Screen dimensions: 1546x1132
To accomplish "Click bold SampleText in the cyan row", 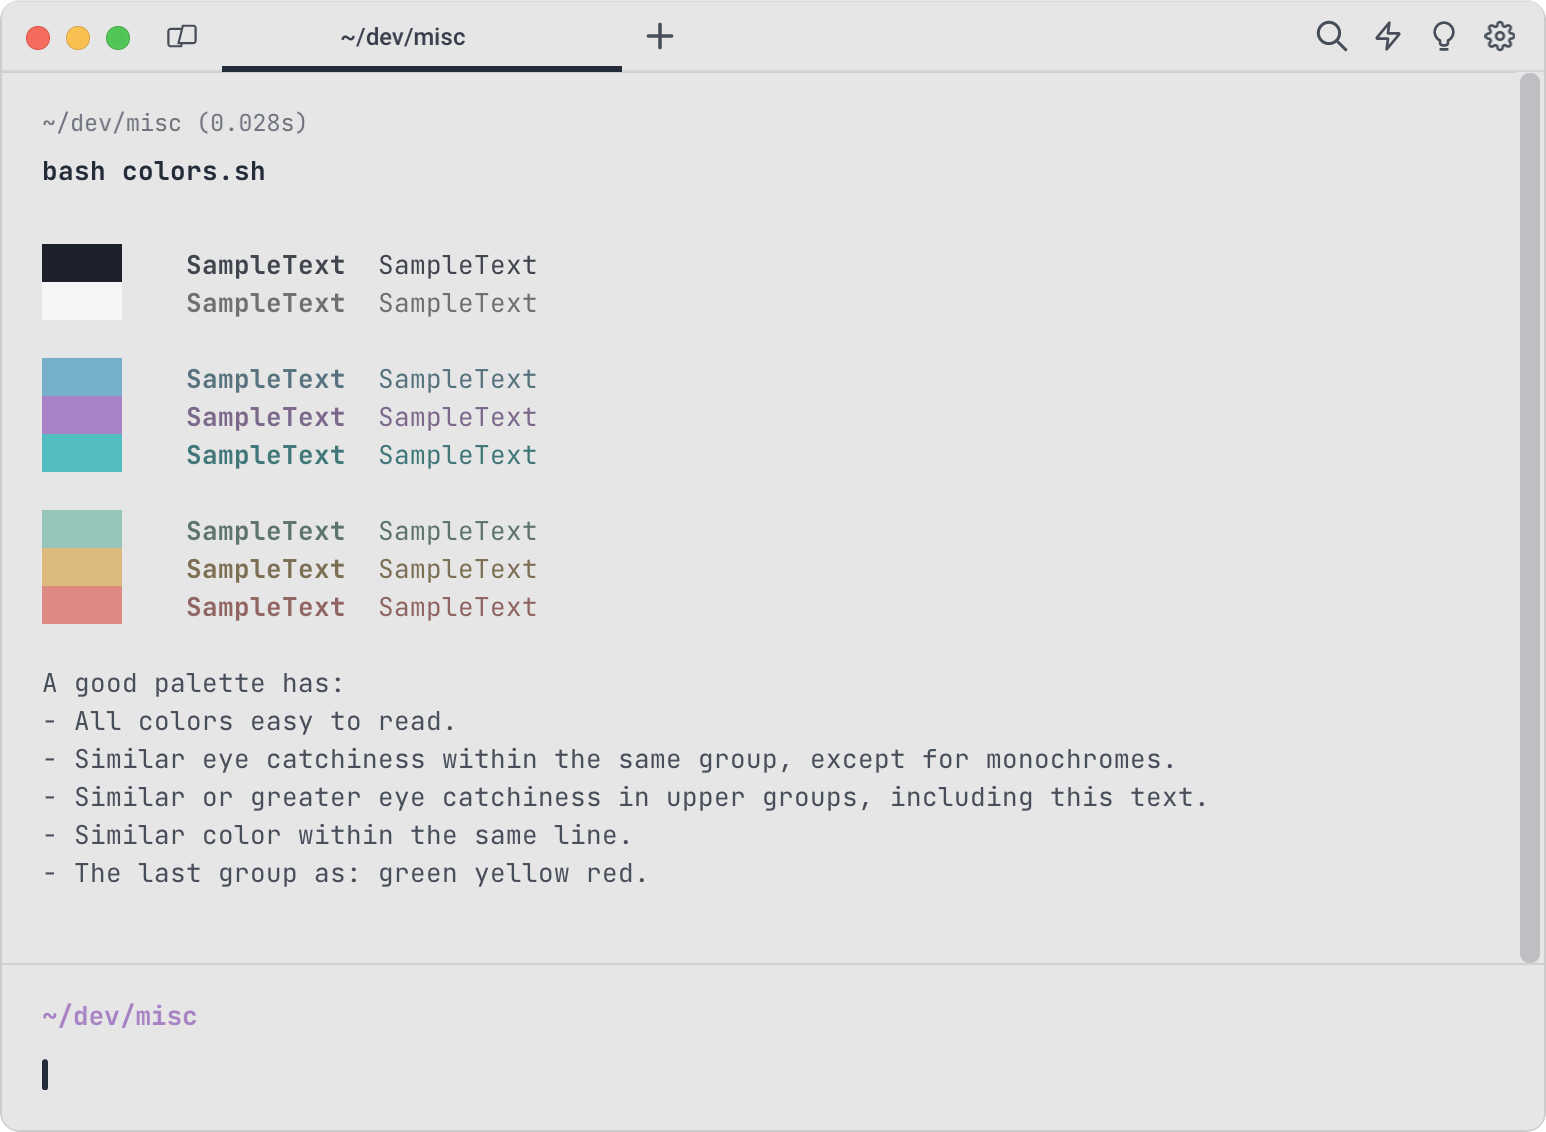I will [x=266, y=455].
